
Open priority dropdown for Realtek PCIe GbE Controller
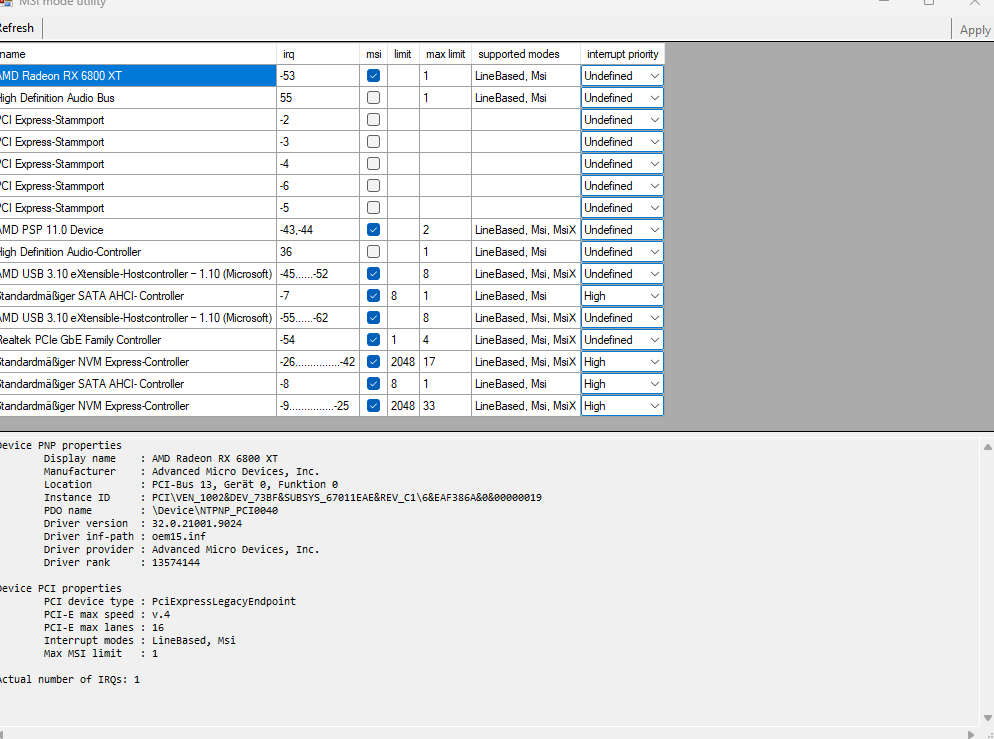[x=622, y=340]
